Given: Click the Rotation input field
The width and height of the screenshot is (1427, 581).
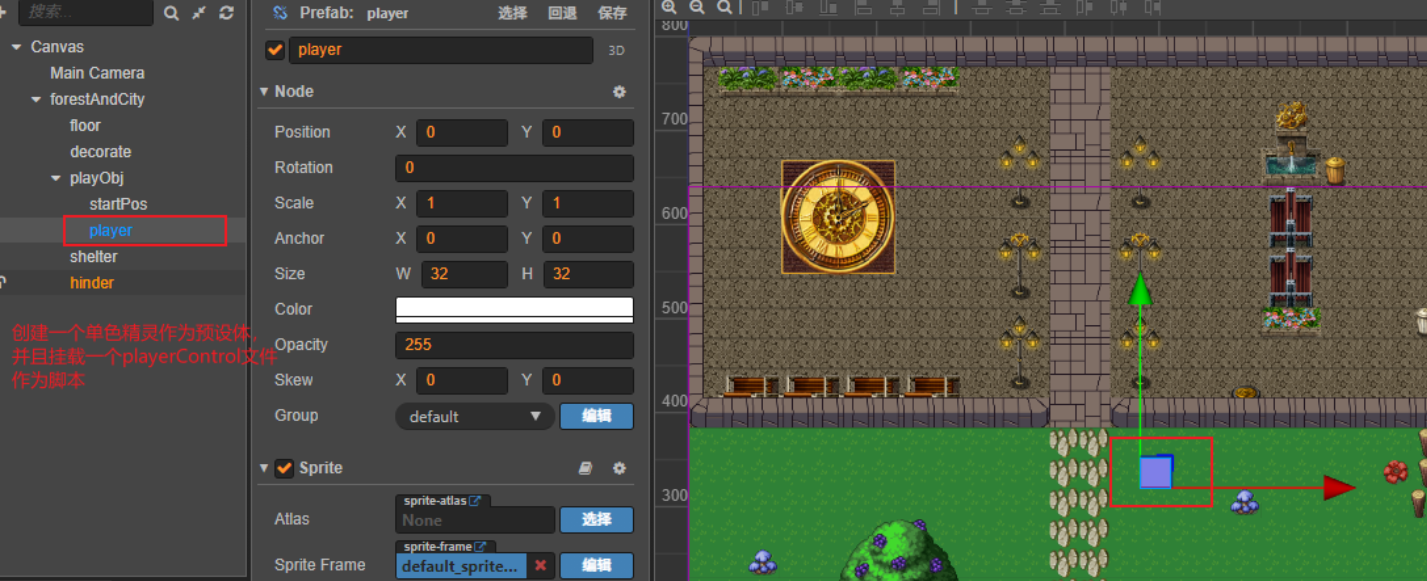Looking at the screenshot, I should pyautogui.click(x=515, y=168).
